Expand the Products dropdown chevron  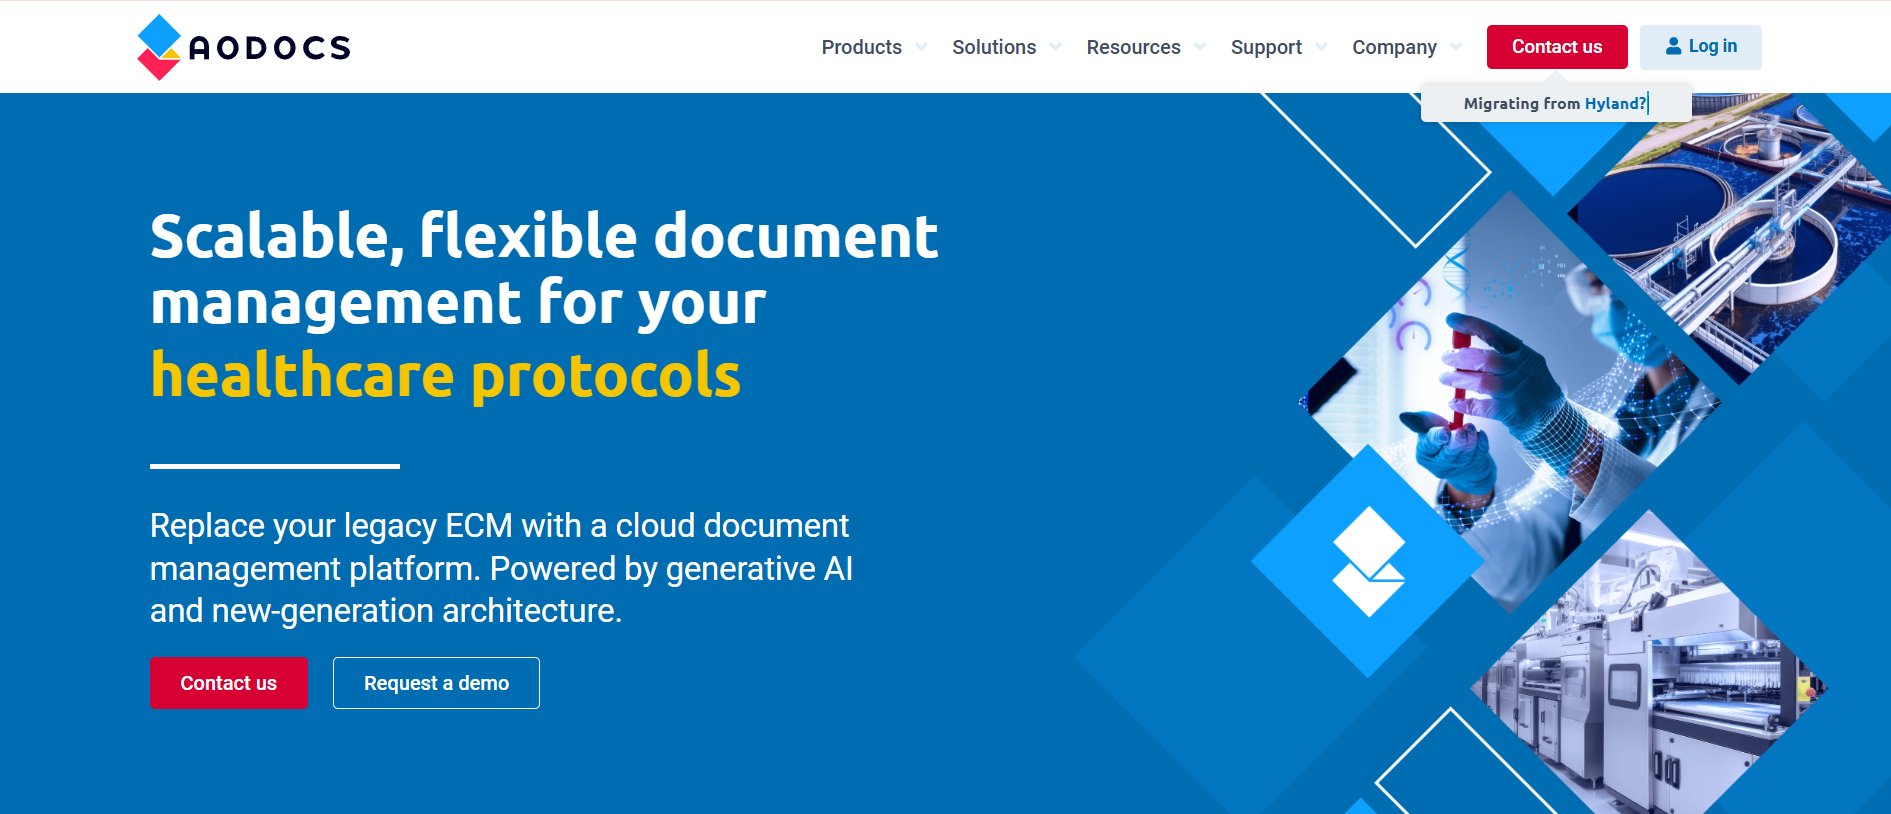[x=921, y=47]
